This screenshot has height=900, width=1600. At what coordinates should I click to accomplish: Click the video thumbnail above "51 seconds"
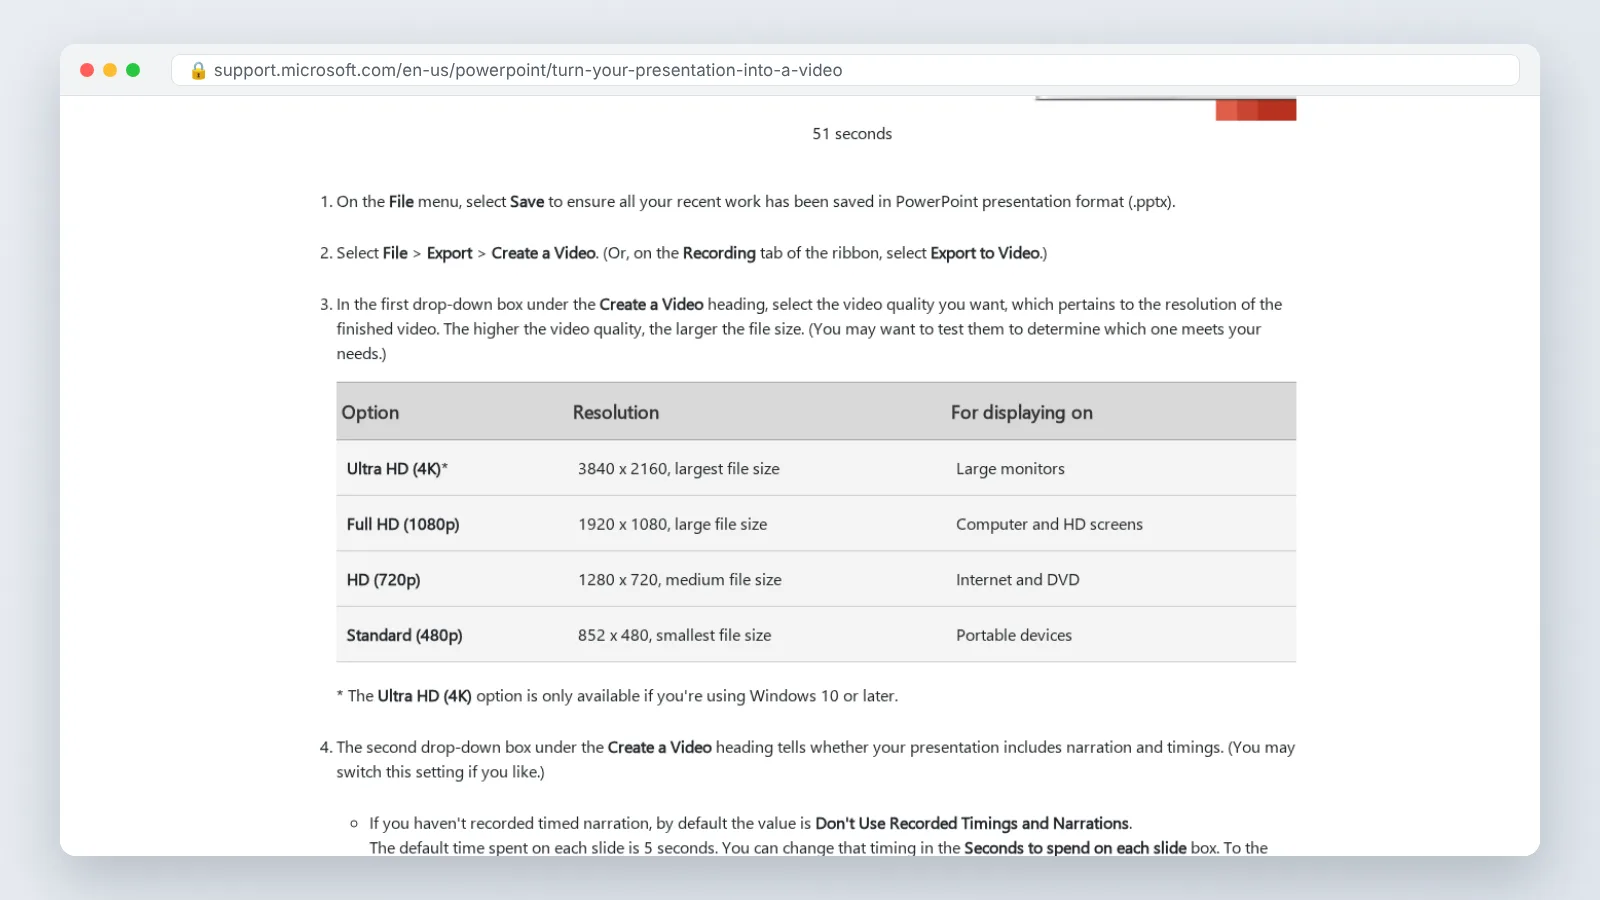1166,109
